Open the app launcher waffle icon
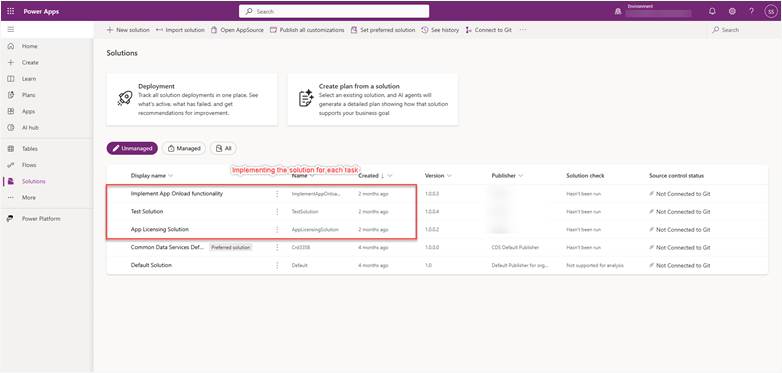 [11, 11]
